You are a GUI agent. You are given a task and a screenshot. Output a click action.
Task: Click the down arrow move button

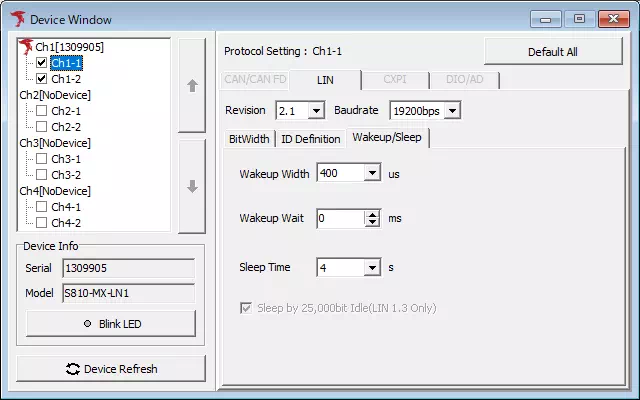pos(192,185)
